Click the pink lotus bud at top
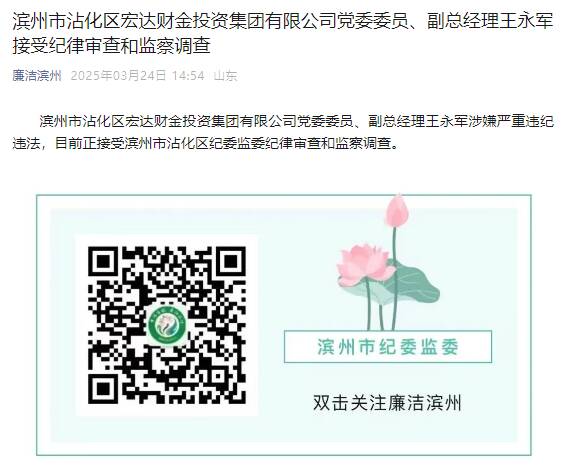 (397, 210)
